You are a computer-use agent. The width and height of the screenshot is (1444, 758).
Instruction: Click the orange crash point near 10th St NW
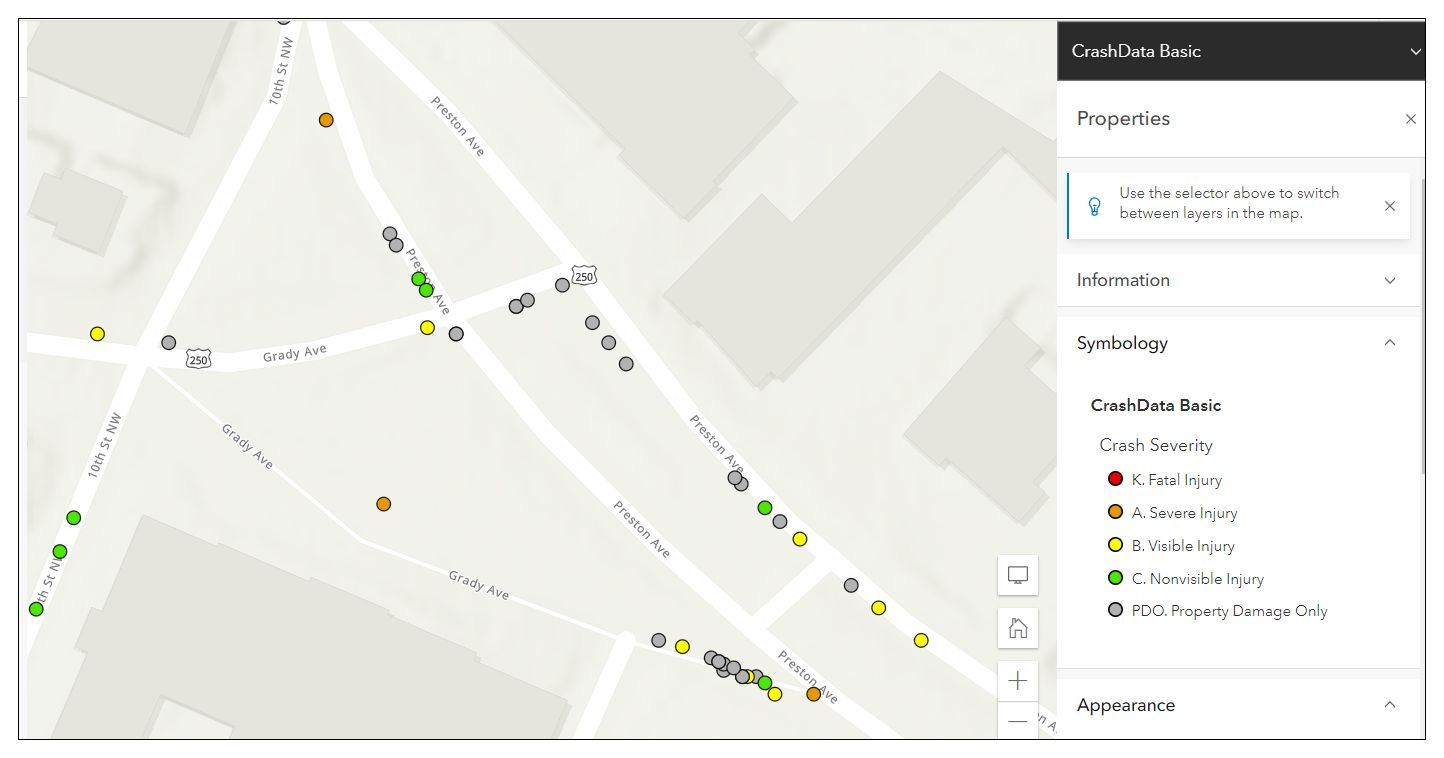tap(326, 120)
